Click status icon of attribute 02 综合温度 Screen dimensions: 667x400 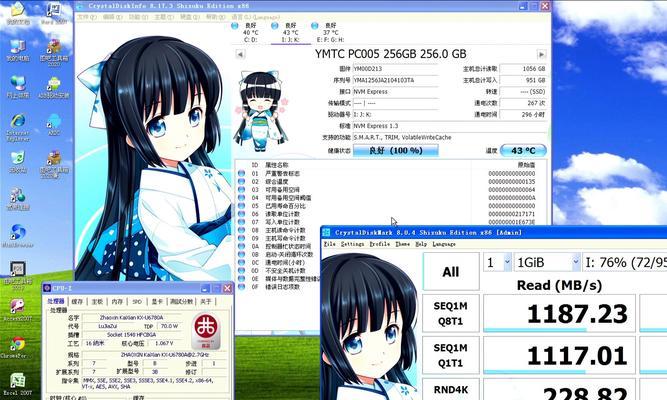click(x=242, y=182)
